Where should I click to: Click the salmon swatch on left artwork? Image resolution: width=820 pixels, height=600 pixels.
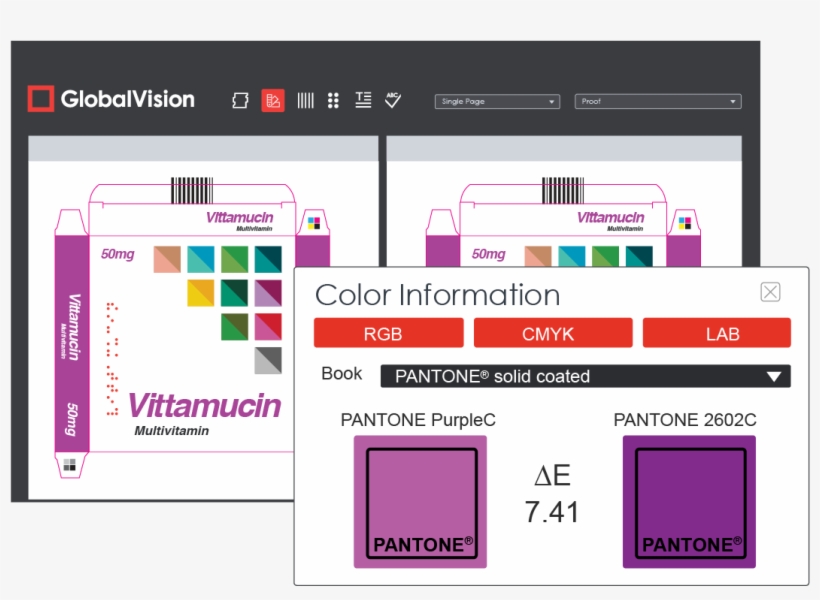pos(167,259)
